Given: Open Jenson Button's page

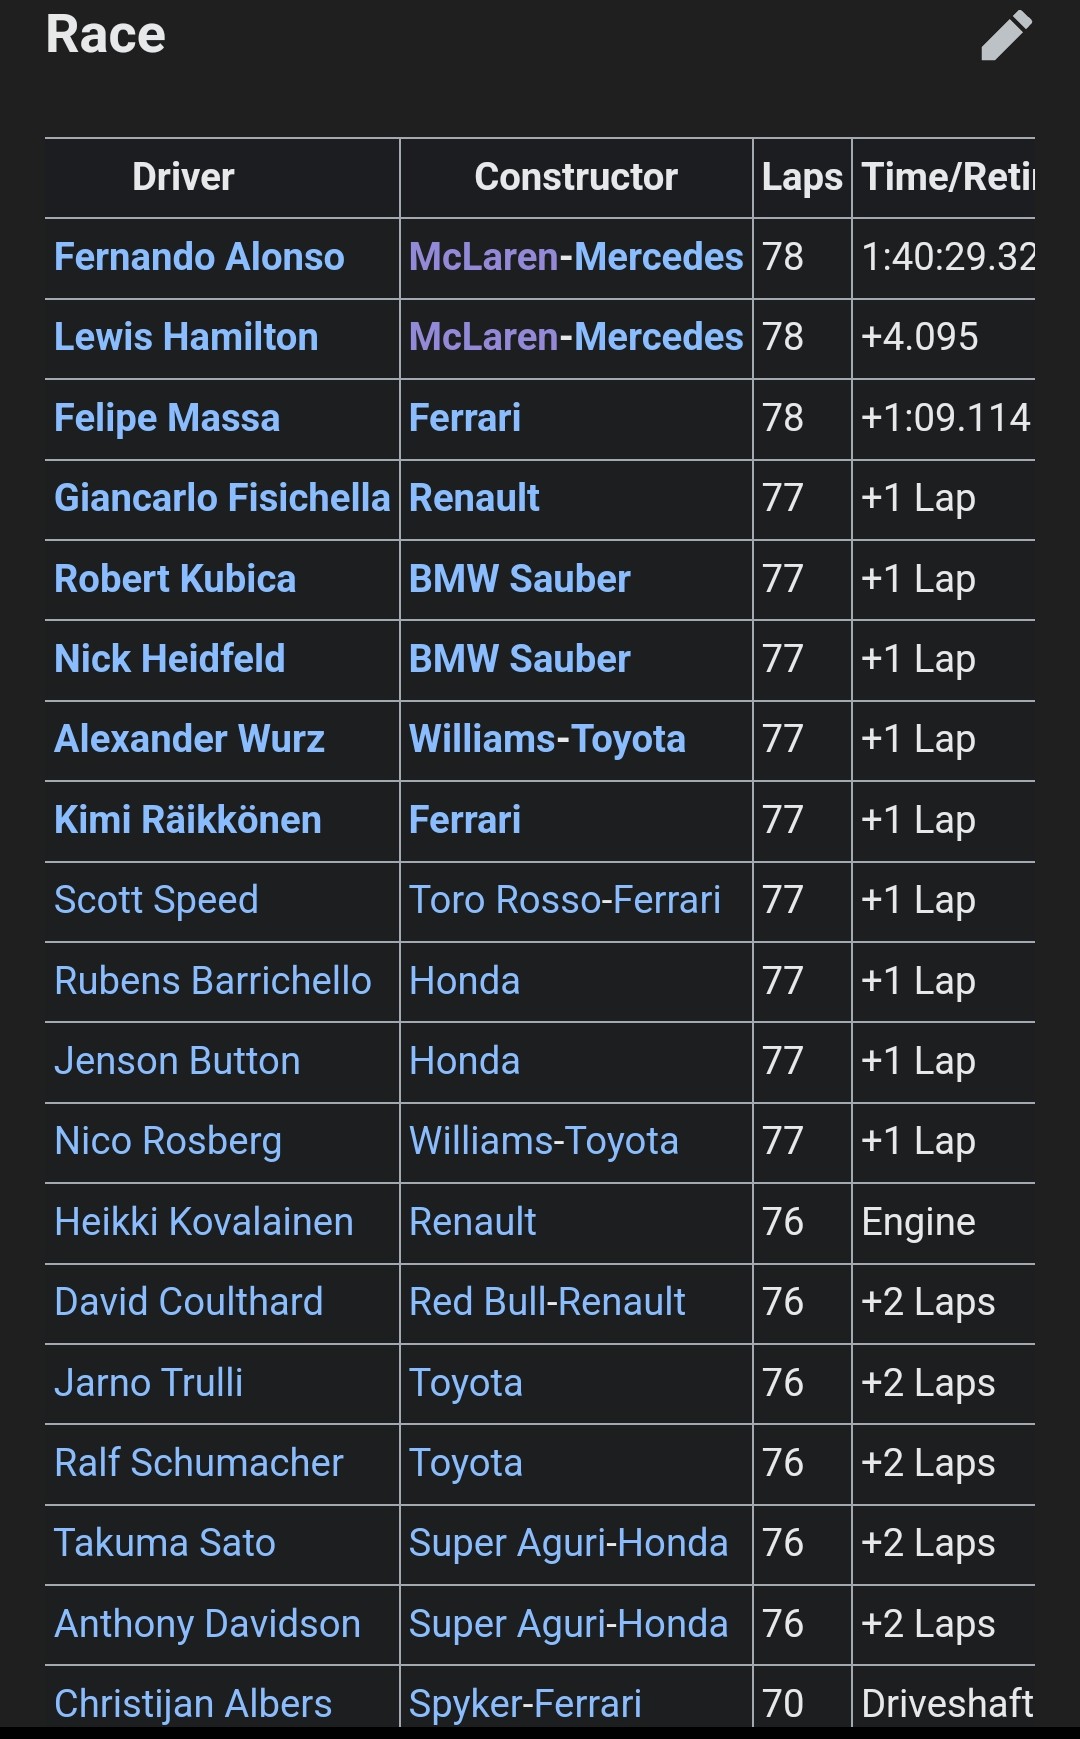Looking at the screenshot, I should click(177, 1061).
